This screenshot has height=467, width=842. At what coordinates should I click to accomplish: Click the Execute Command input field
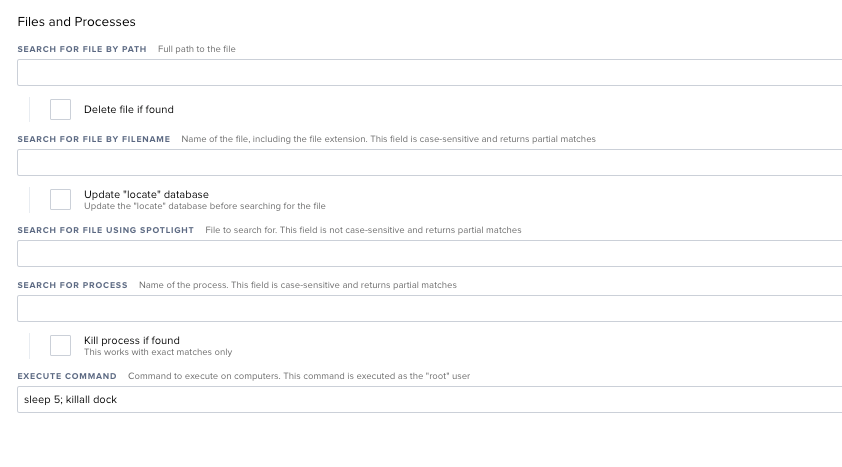click(430, 399)
